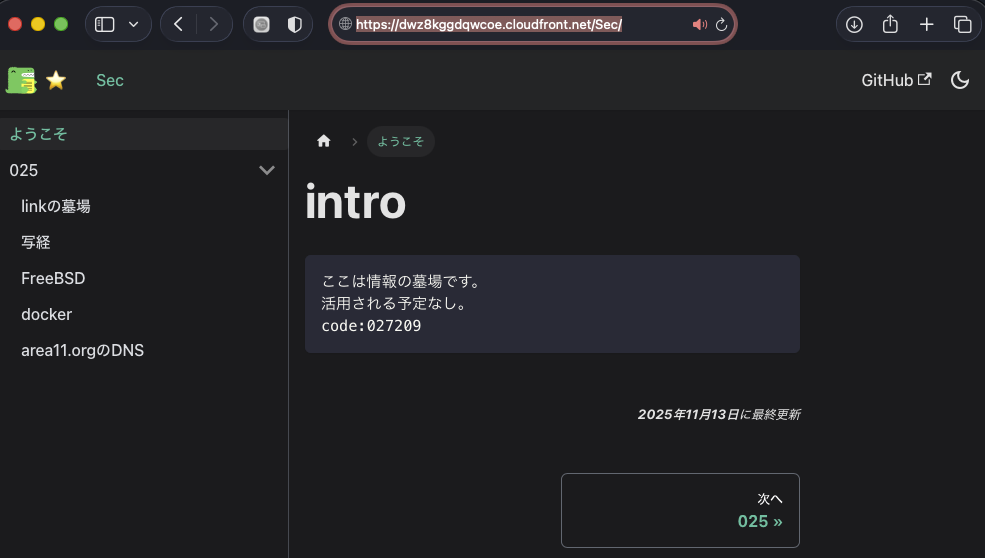Screen dimensions: 985x558
Task: Show tab overview
Action: click(x=962, y=25)
